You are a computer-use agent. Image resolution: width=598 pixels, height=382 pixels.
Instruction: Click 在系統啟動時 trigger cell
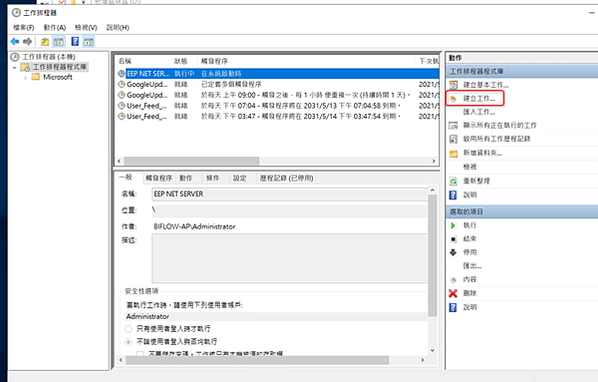pos(221,74)
